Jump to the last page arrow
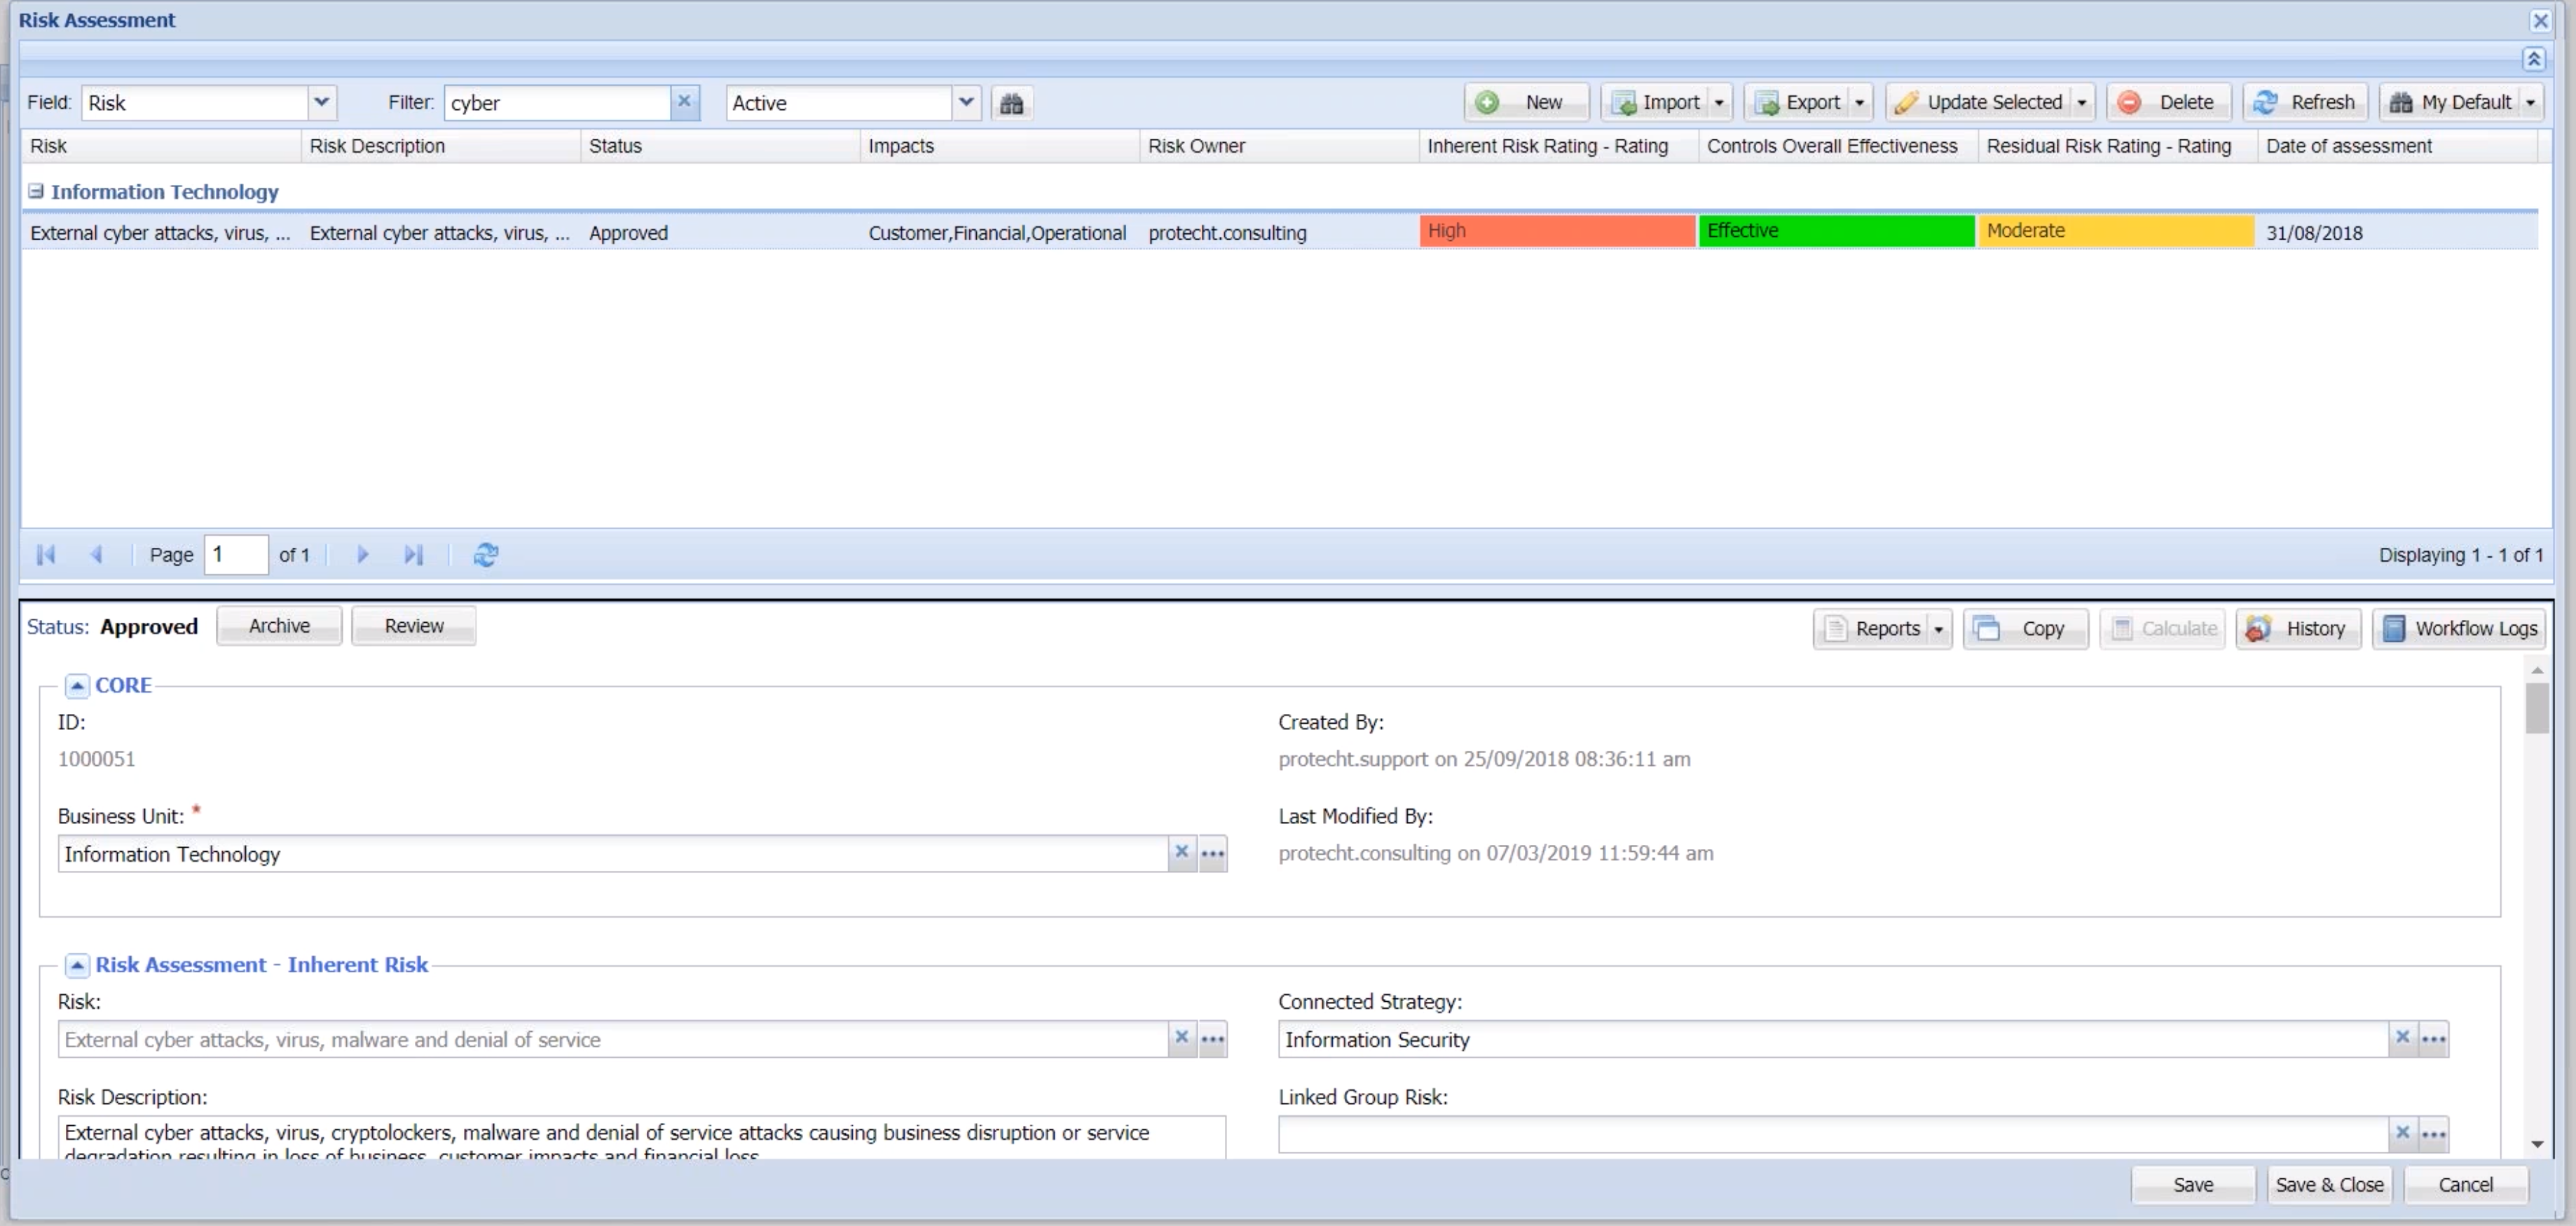Image resolution: width=2576 pixels, height=1226 pixels. [x=413, y=555]
